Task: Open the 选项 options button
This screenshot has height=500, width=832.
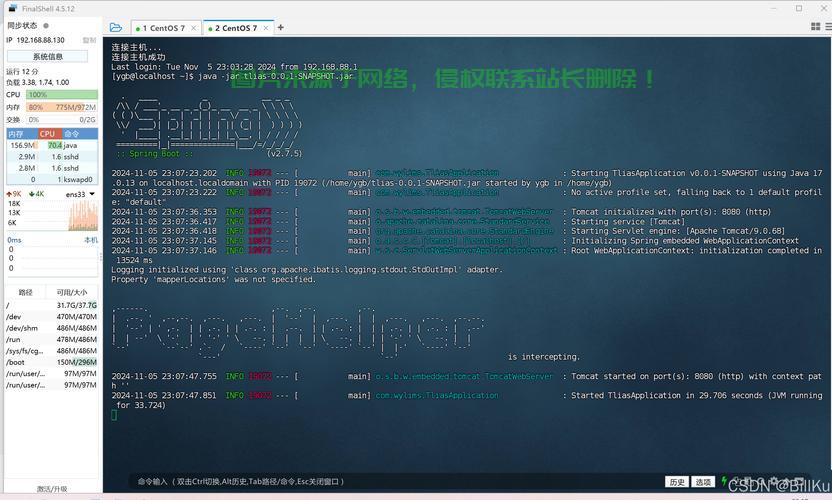Action: [703, 482]
